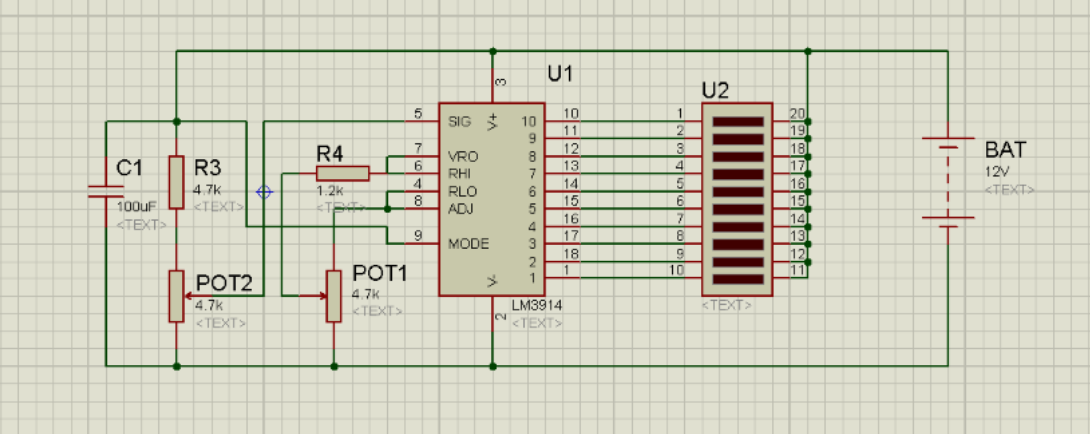1090x434 pixels.
Task: Click the 'R4' reference label
Action: [331, 152]
